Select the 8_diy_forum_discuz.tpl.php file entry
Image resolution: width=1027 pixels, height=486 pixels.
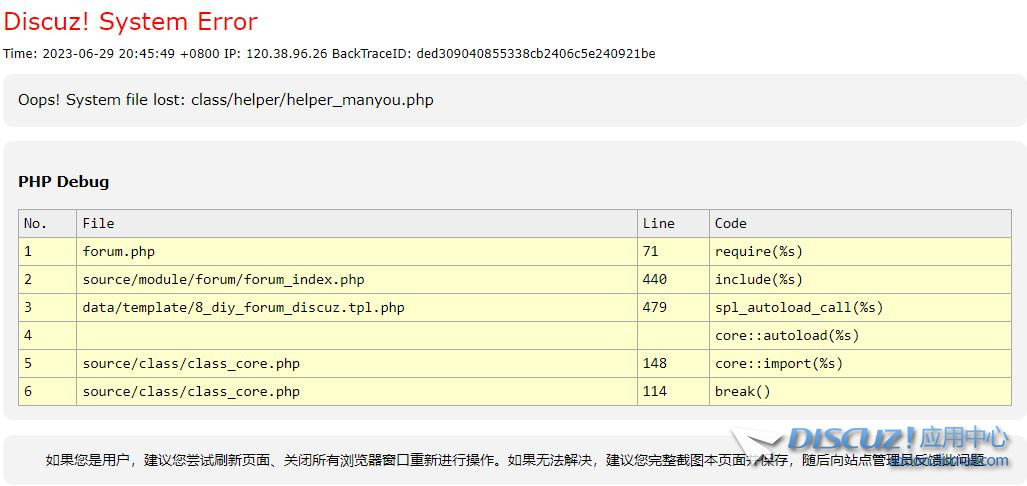[243, 307]
